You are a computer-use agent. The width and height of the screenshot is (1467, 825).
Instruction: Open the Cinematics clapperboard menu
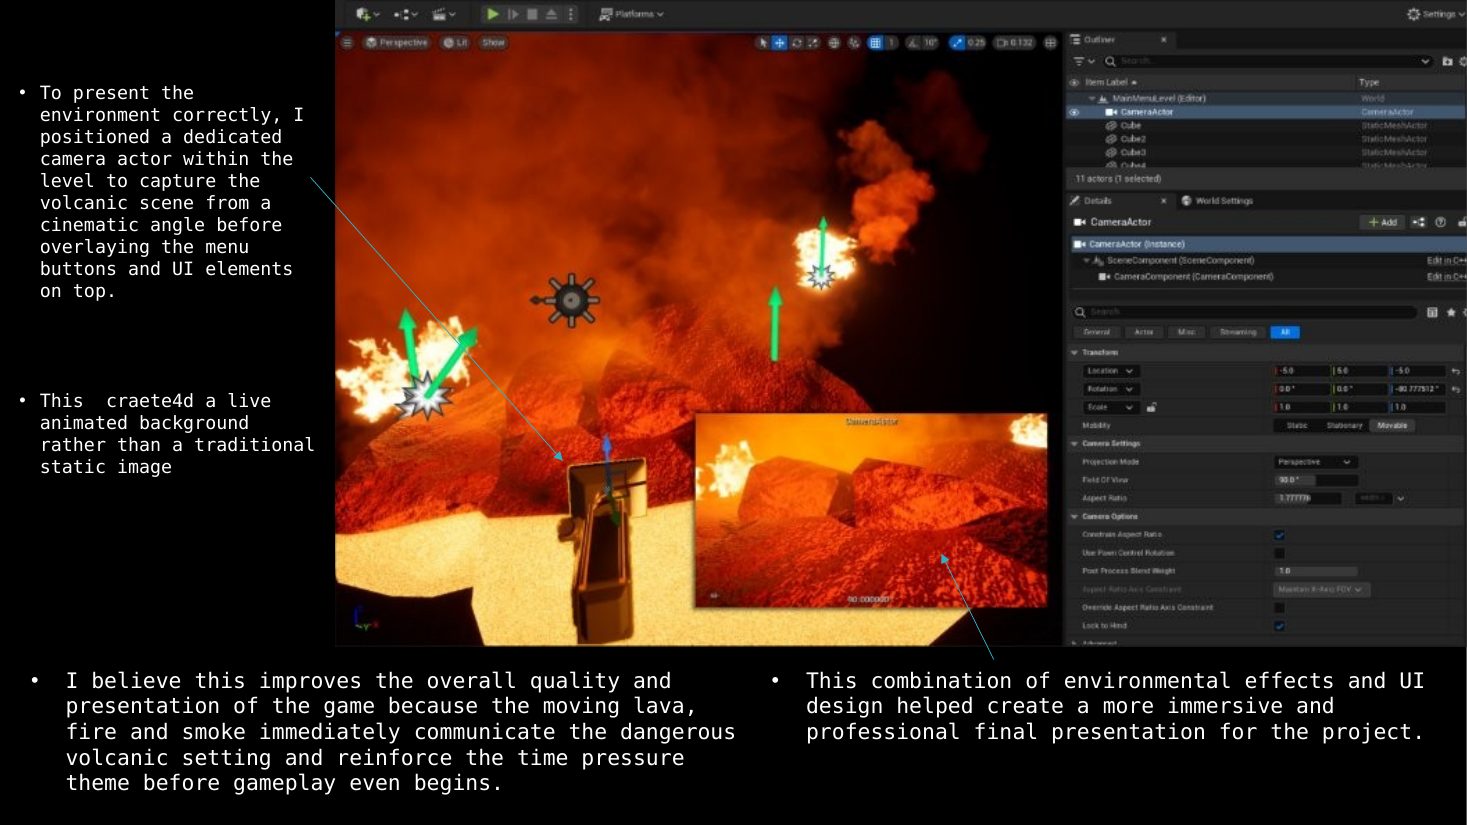click(x=443, y=14)
